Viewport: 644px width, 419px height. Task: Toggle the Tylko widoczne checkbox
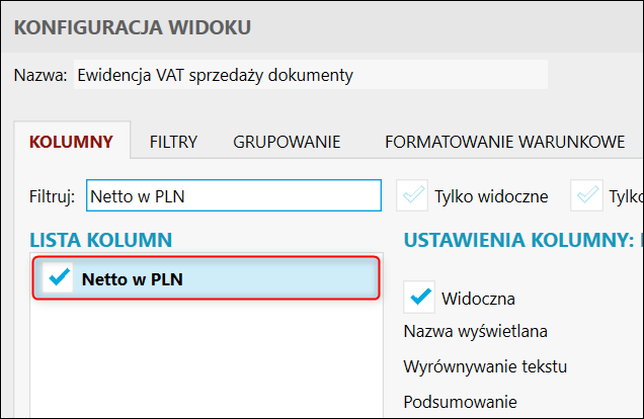pyautogui.click(x=413, y=196)
